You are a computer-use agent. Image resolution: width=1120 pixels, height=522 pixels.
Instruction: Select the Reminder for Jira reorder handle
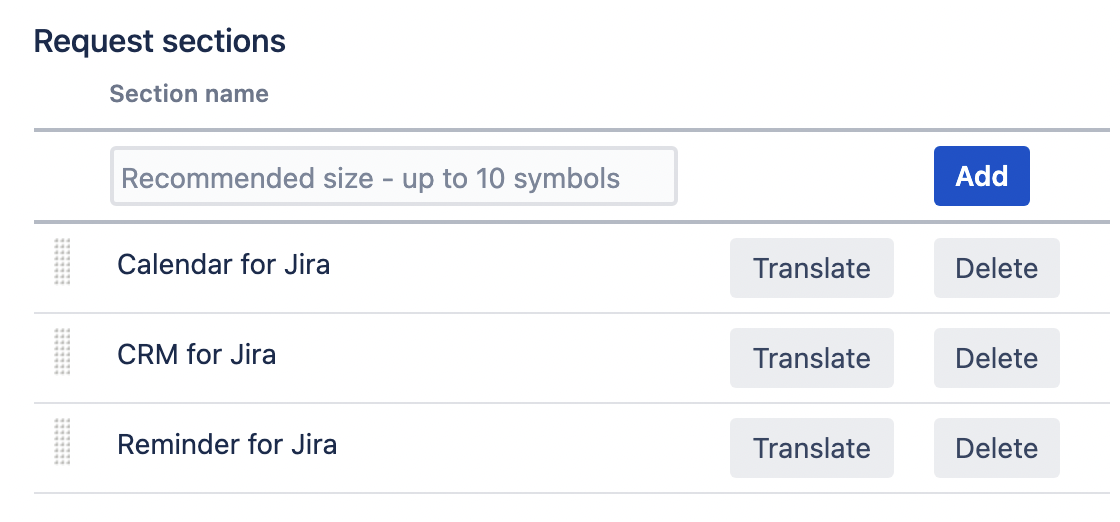[63, 443]
